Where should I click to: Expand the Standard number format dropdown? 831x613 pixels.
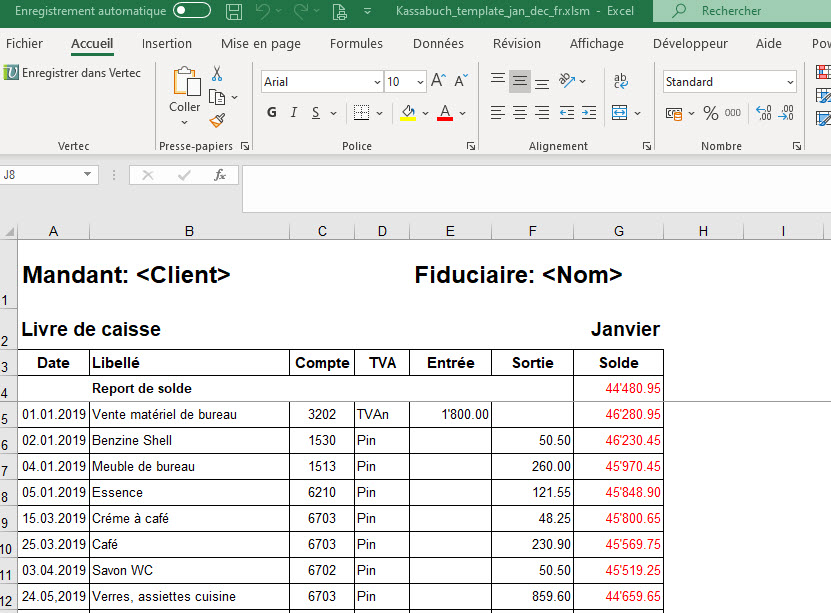tap(790, 82)
